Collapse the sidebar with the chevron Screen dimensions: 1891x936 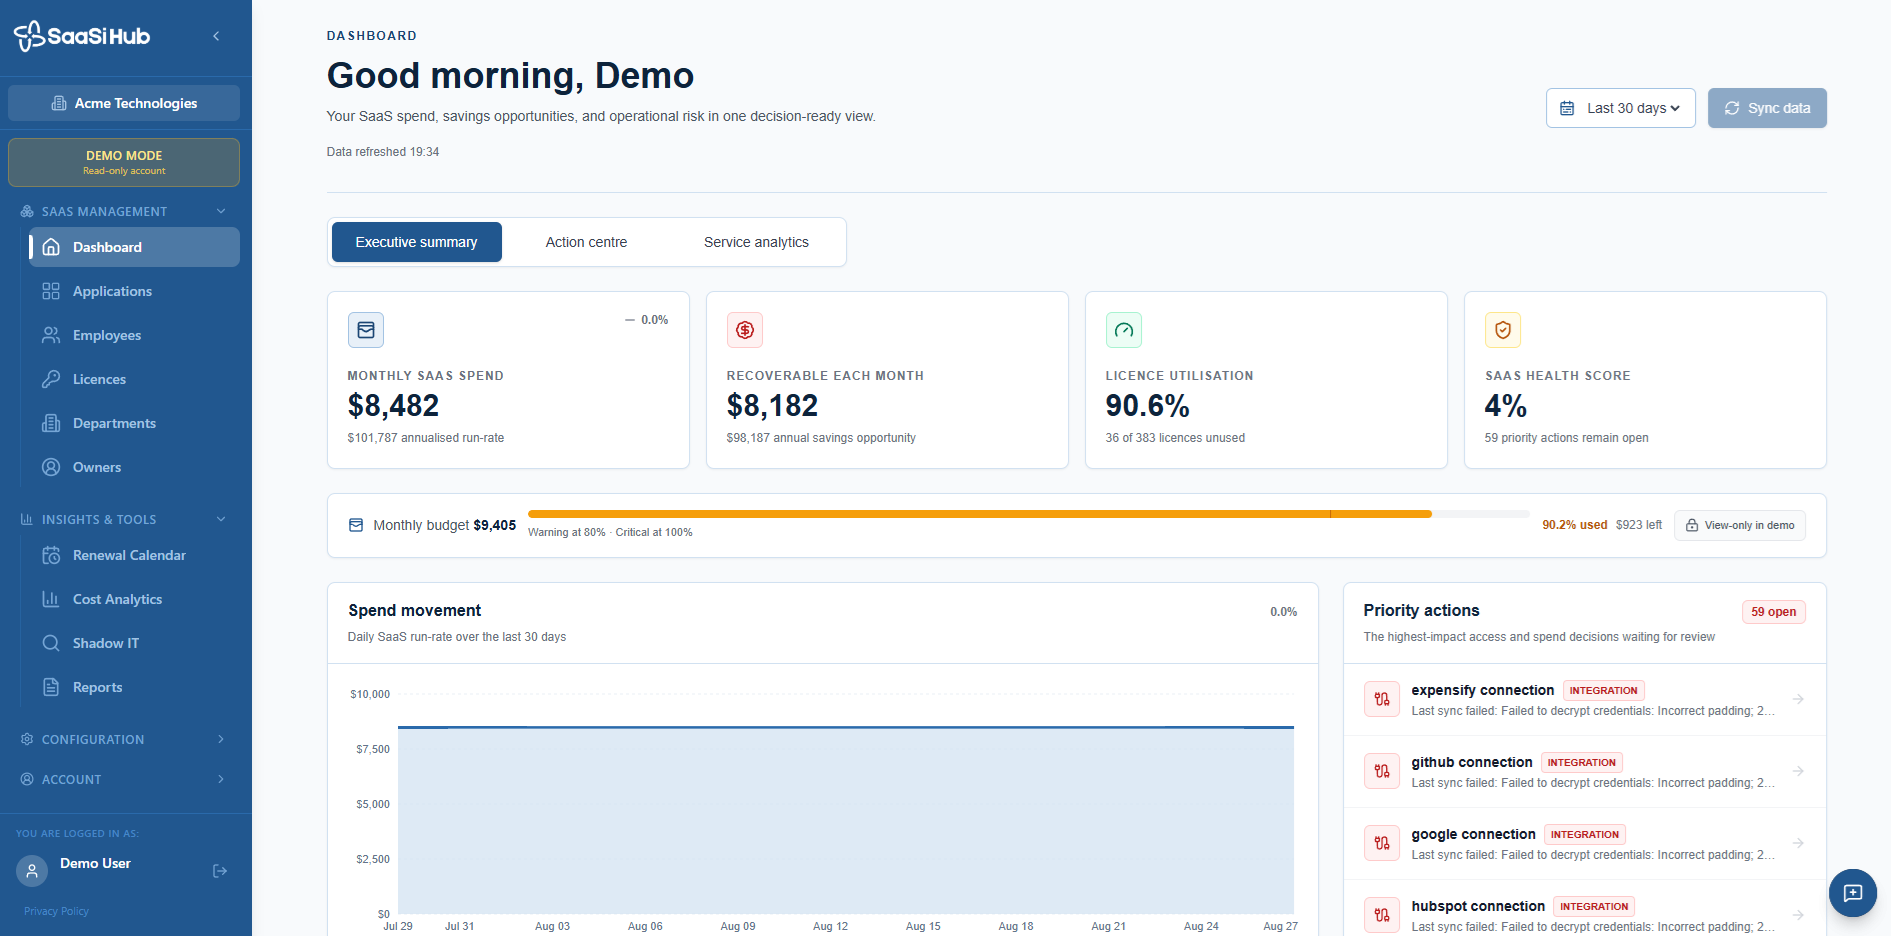(x=216, y=36)
